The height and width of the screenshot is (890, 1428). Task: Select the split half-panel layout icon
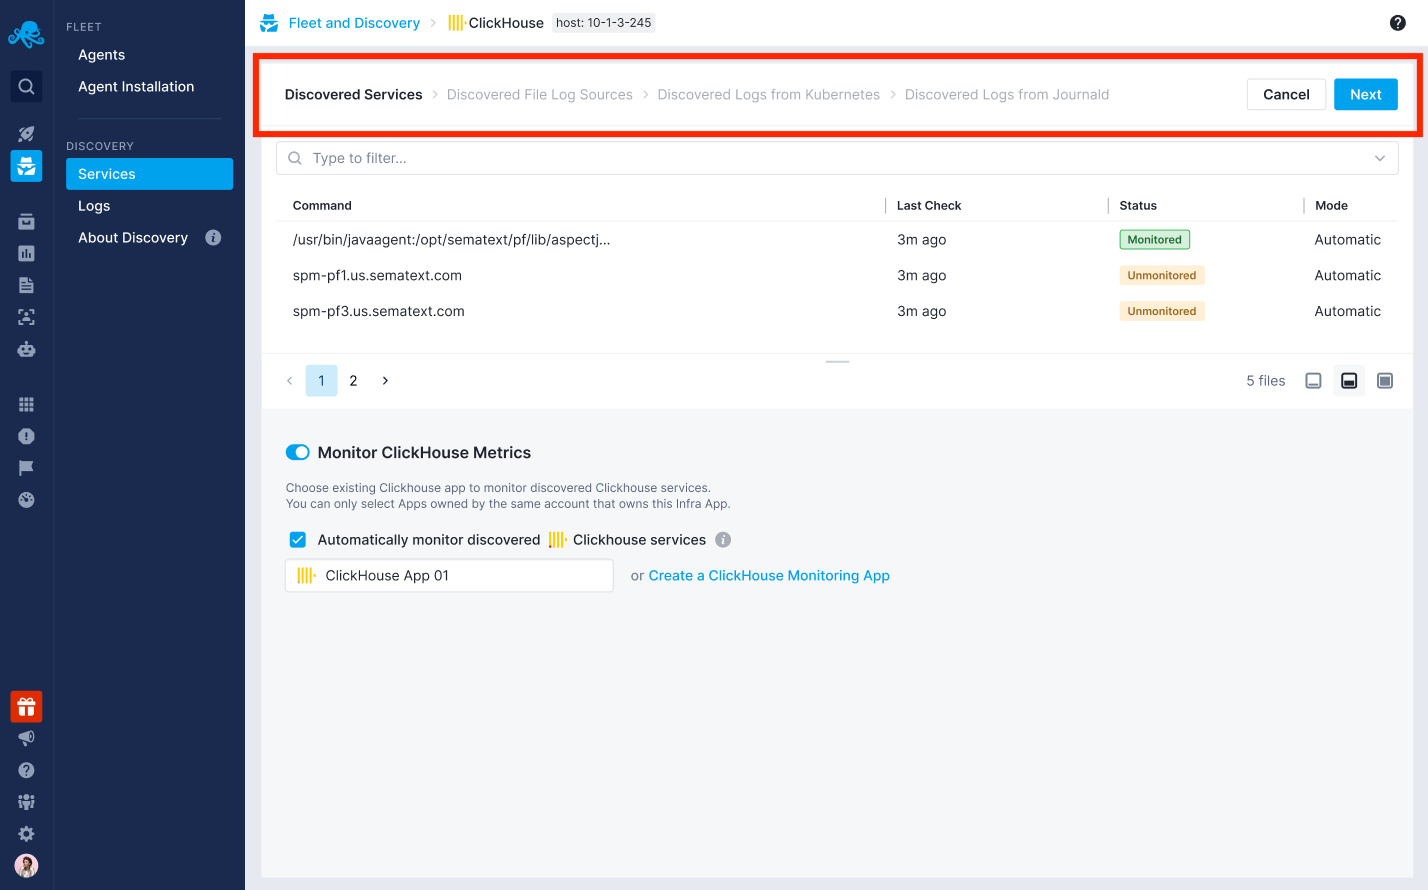coord(1349,381)
